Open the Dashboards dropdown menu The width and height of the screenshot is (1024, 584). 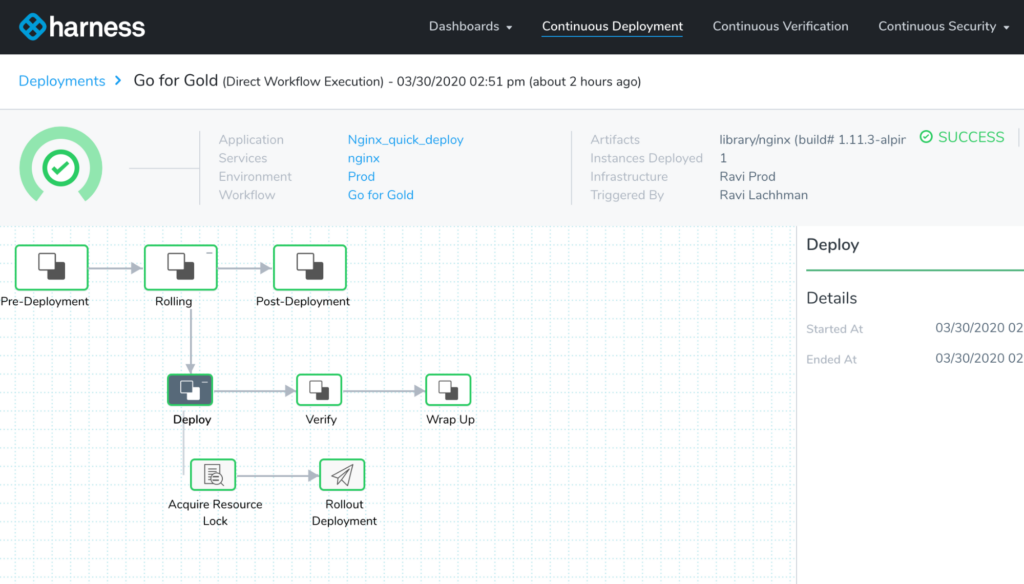point(470,27)
